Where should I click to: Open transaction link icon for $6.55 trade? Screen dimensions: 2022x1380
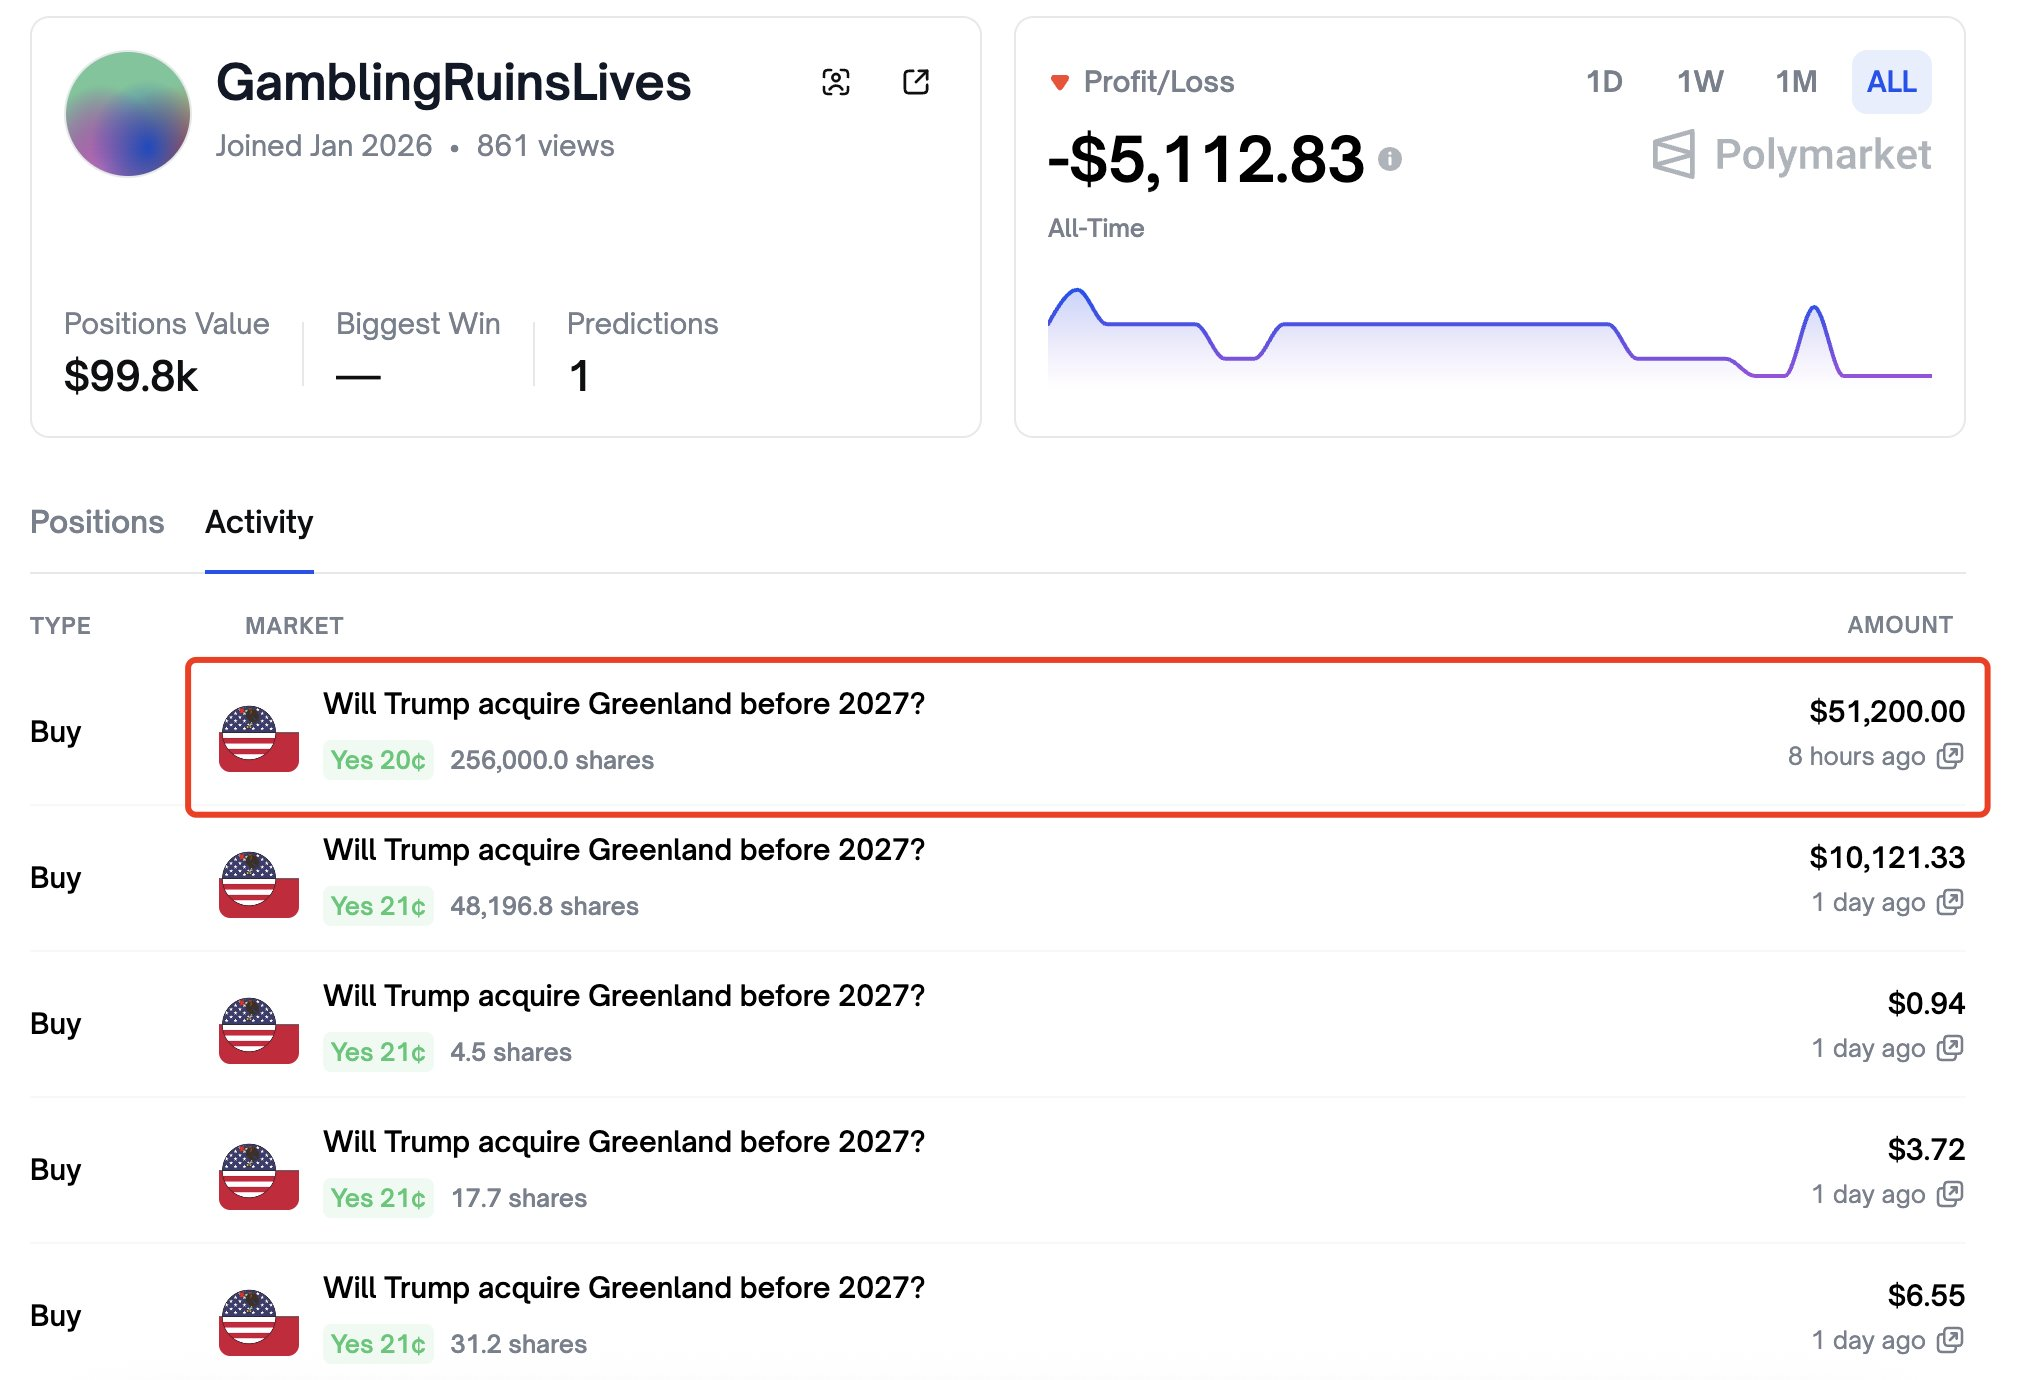tap(1949, 1340)
